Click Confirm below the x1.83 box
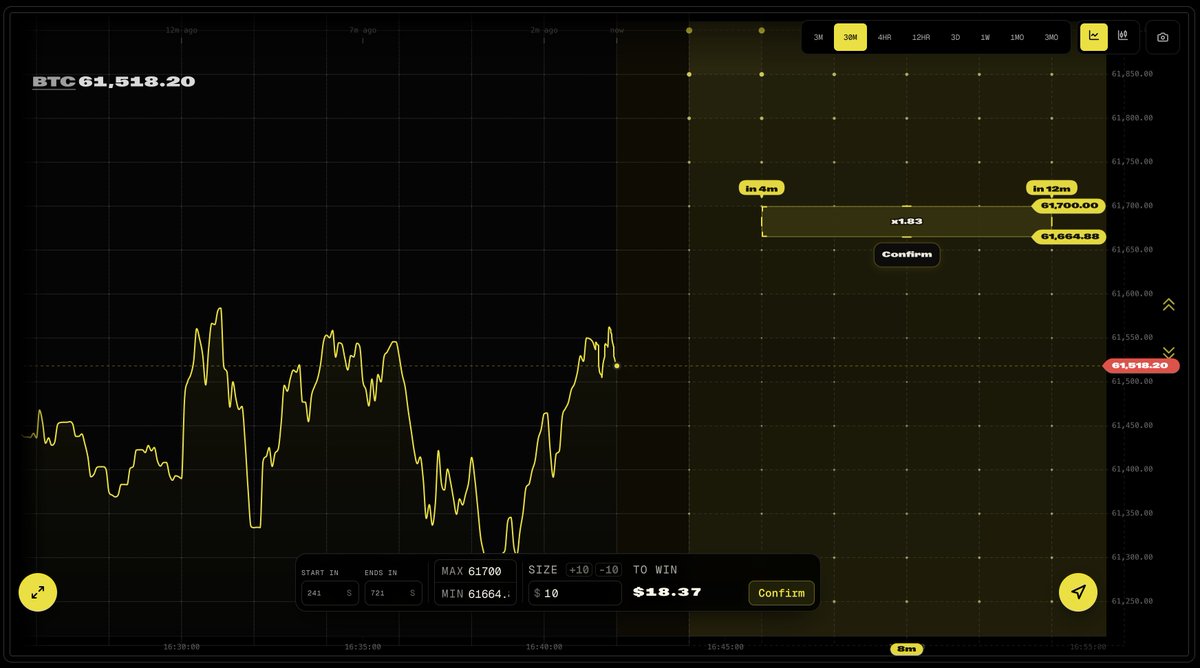 907,254
